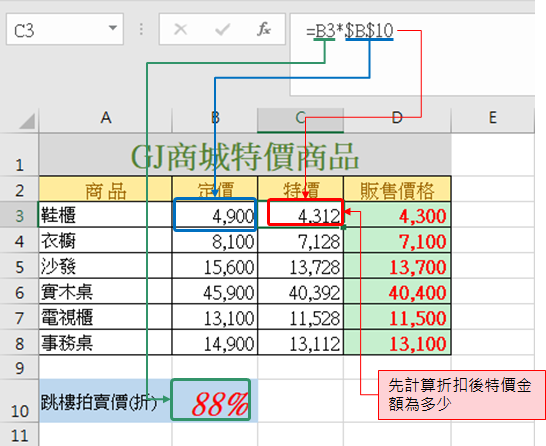
Task: Select the cell 電視櫃
Action: click(x=106, y=317)
